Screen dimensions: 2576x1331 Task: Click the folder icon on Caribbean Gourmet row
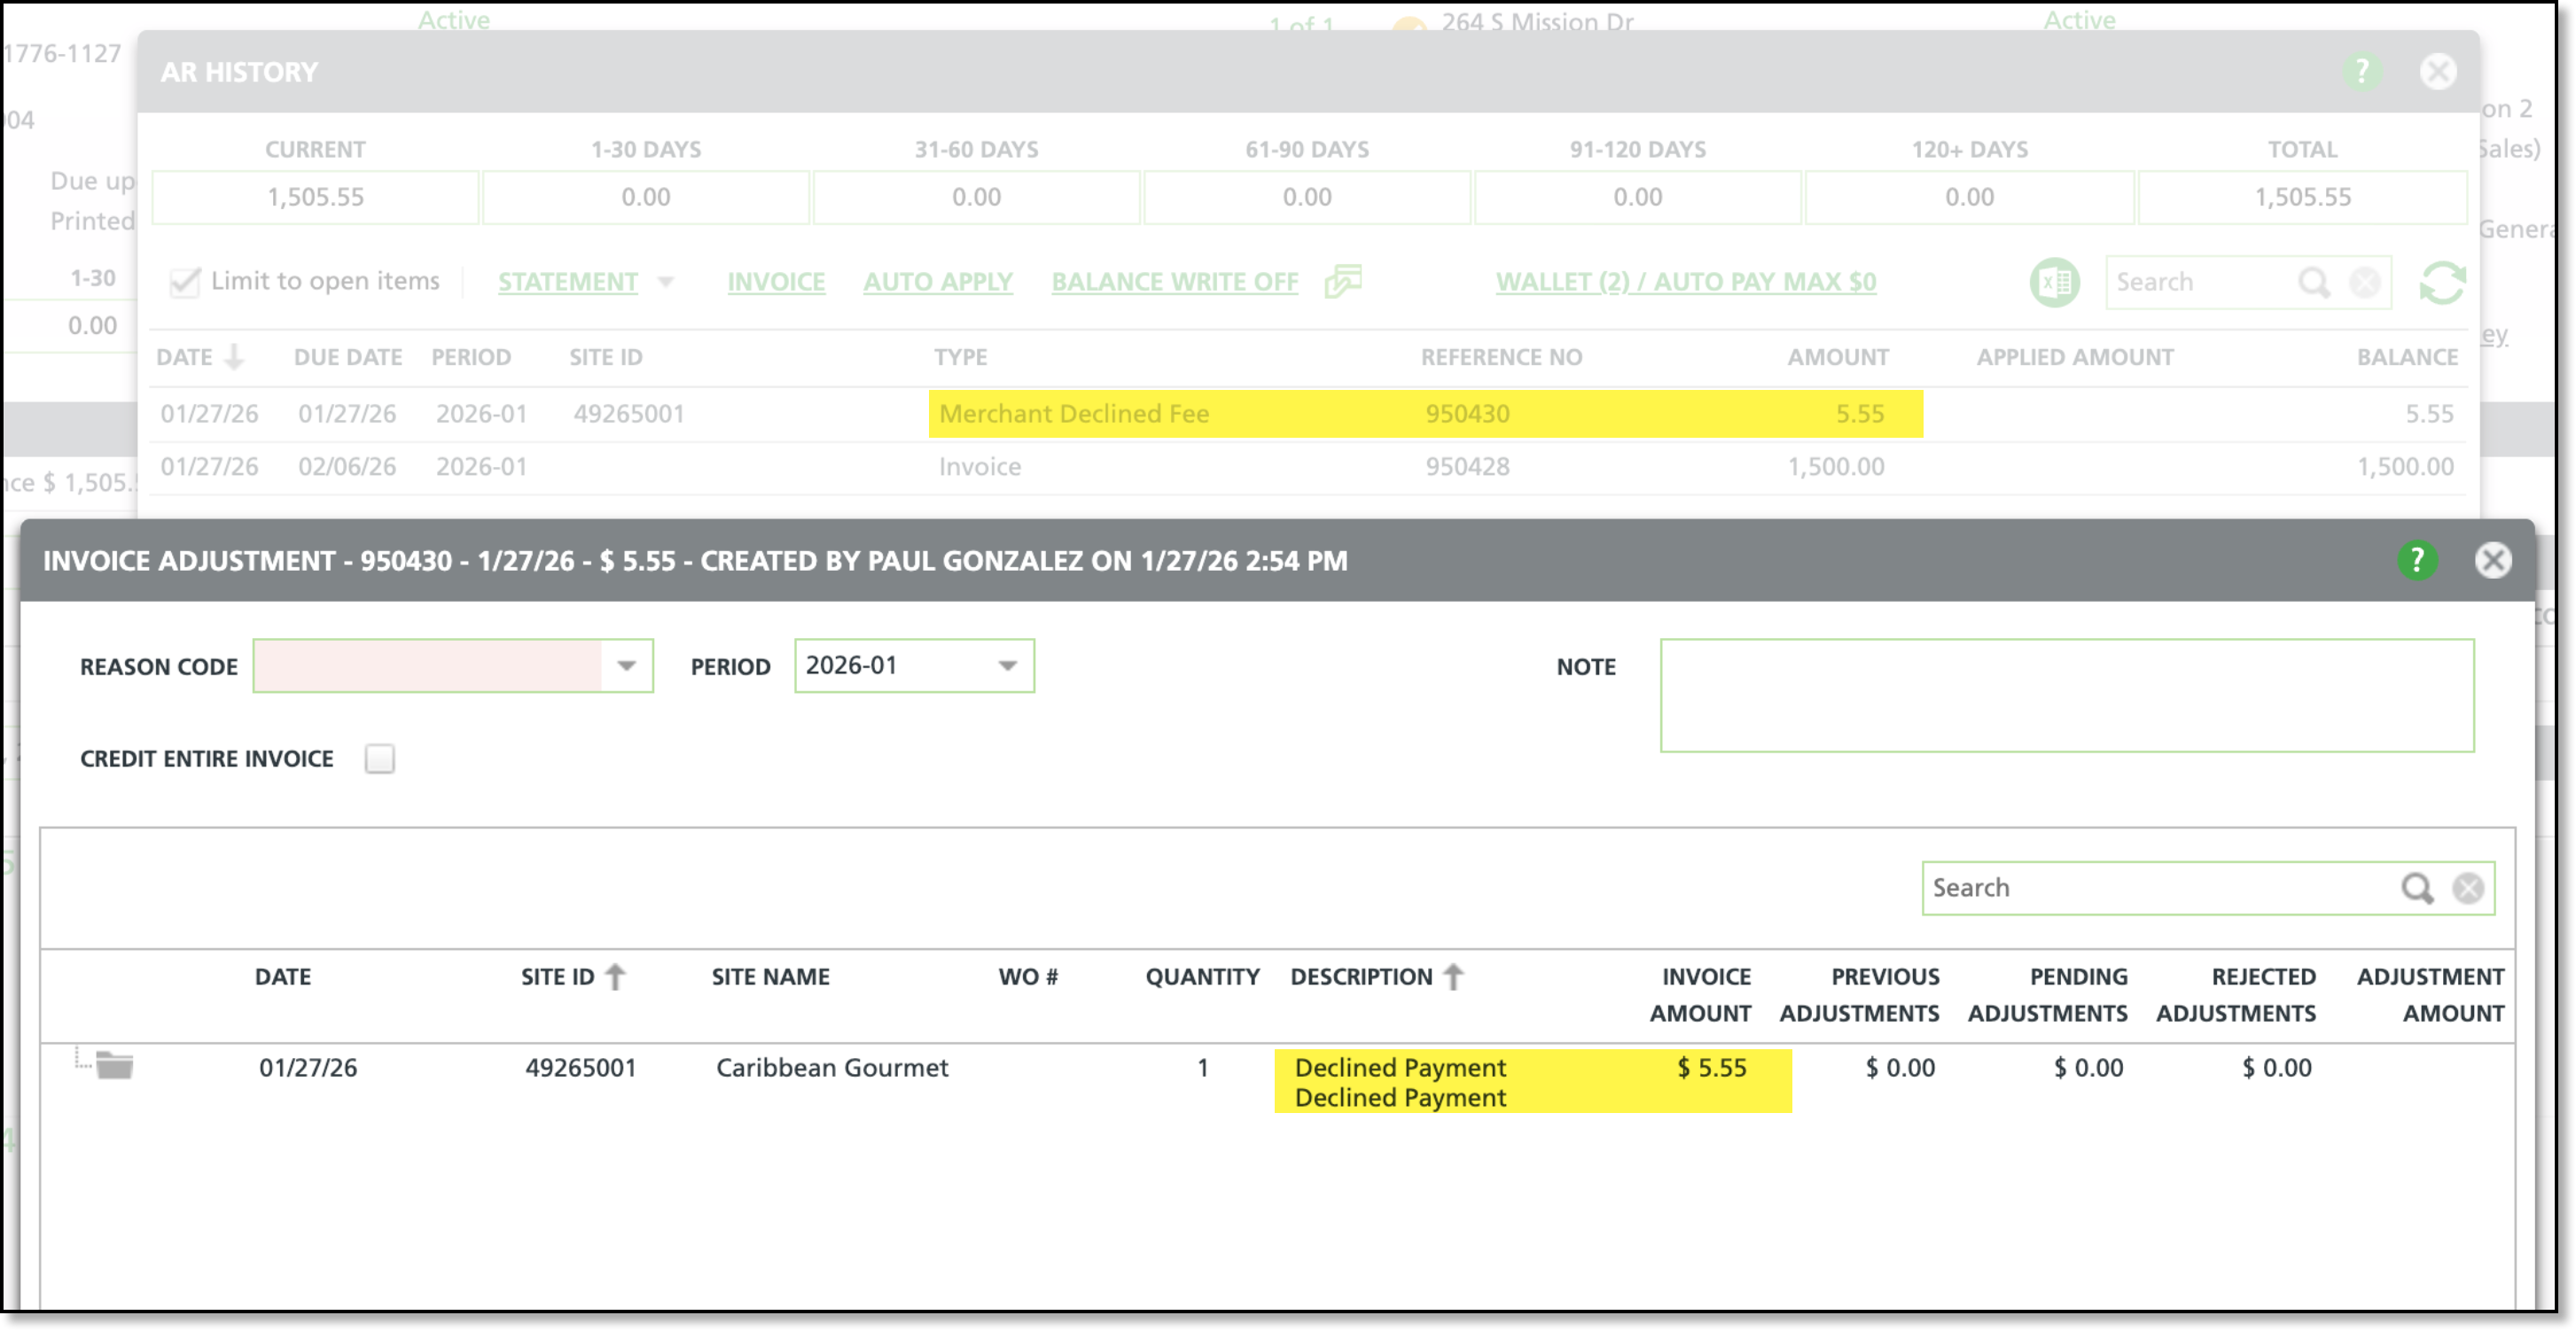(x=114, y=1066)
